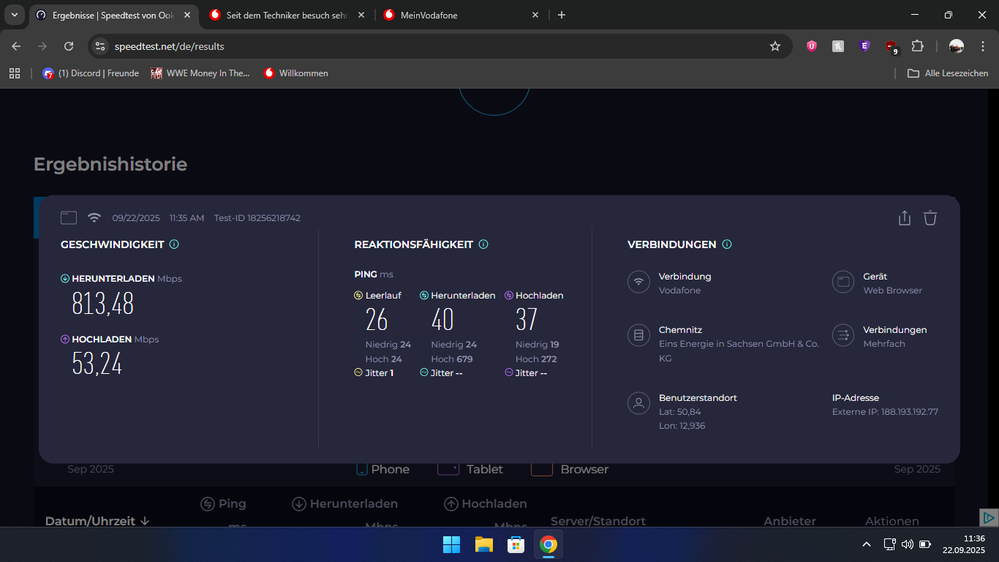Open Microsoft Store from taskbar
The width and height of the screenshot is (999, 562).
(516, 545)
